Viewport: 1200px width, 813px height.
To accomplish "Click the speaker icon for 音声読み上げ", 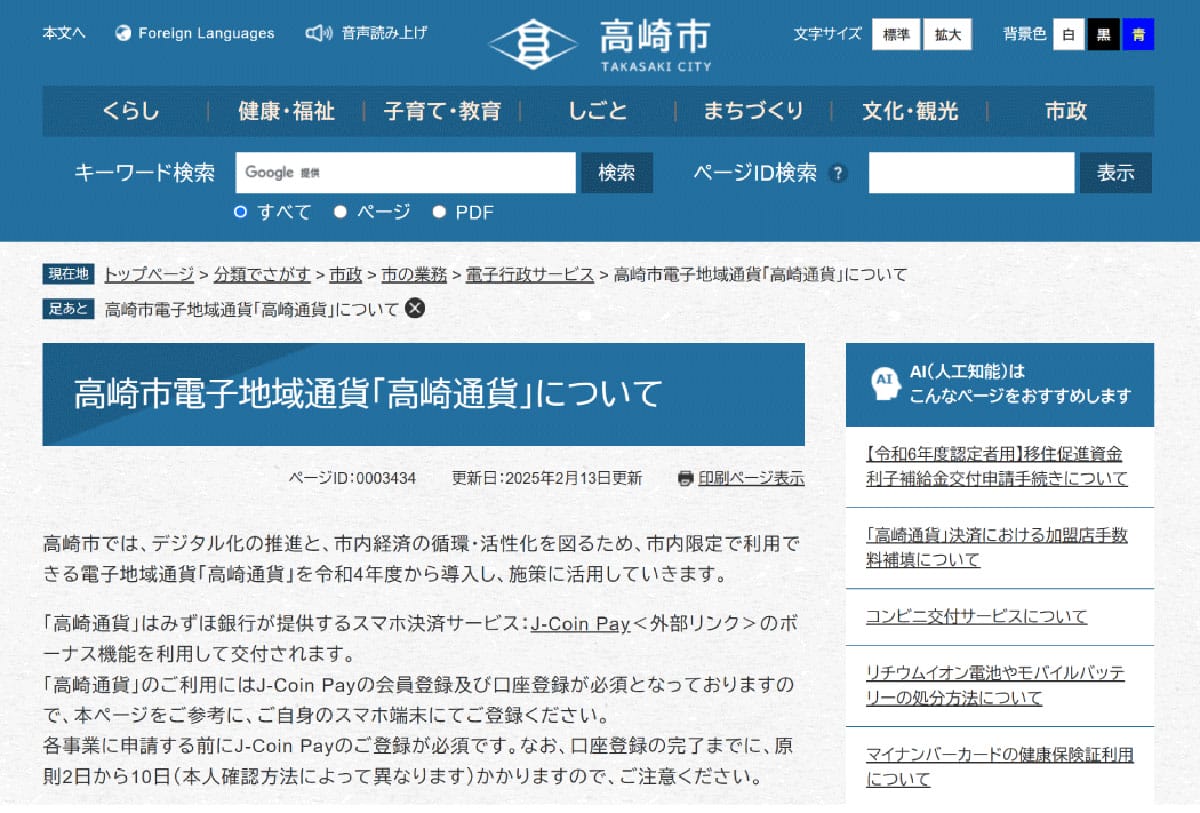I will tap(318, 33).
